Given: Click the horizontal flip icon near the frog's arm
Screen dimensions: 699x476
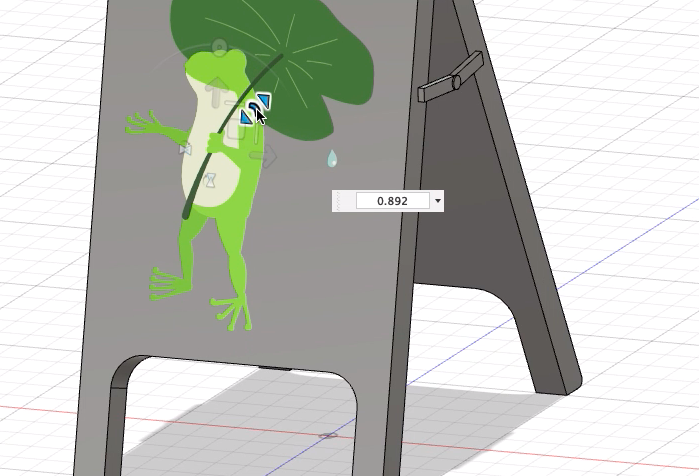Looking at the screenshot, I should pos(185,149).
